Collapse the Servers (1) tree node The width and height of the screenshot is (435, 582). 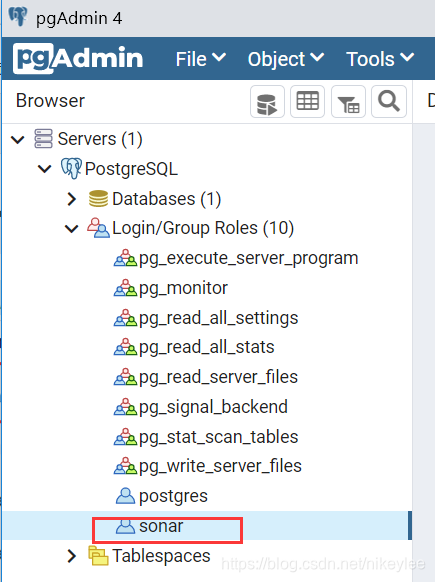click(17, 140)
